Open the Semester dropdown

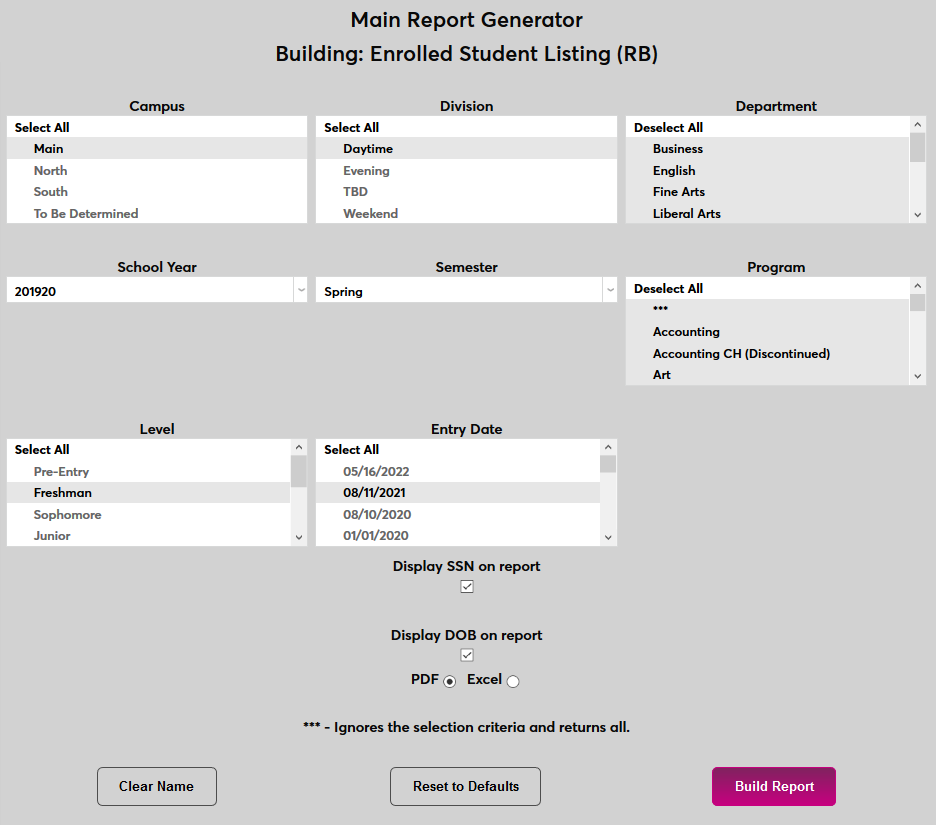(610, 288)
